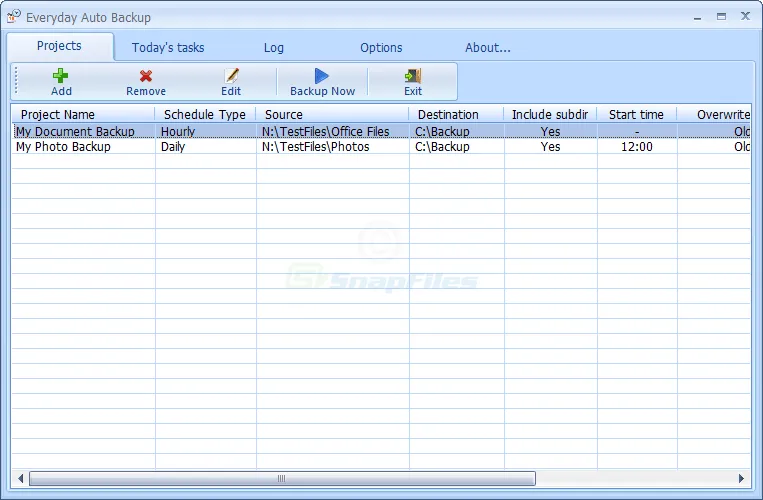Viewport: 763px width, 500px height.
Task: Sort by Source column header
Action: (332, 114)
